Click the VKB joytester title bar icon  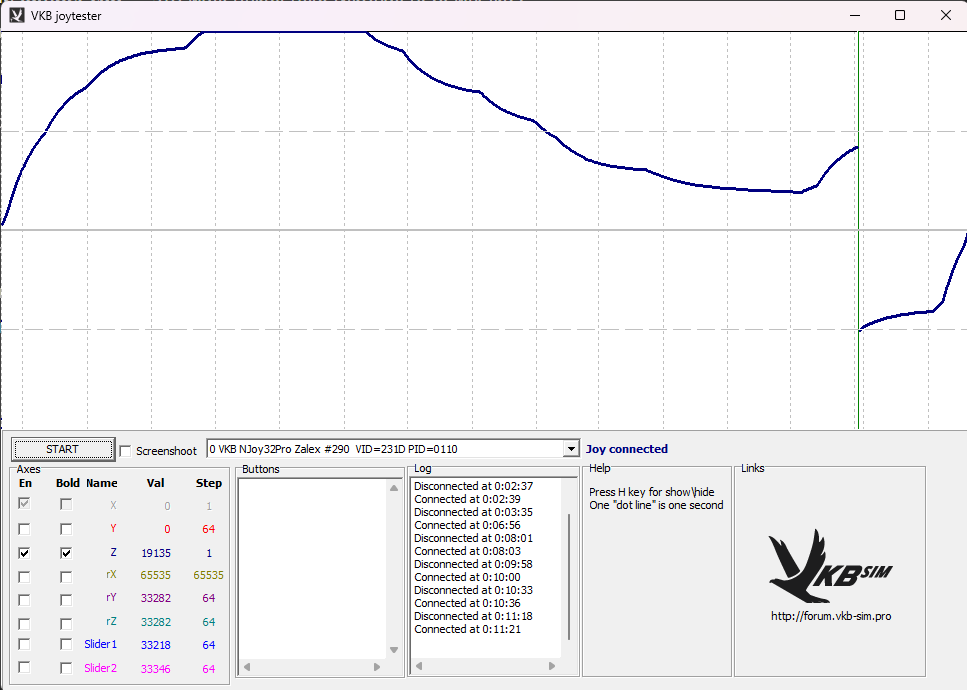(x=16, y=15)
